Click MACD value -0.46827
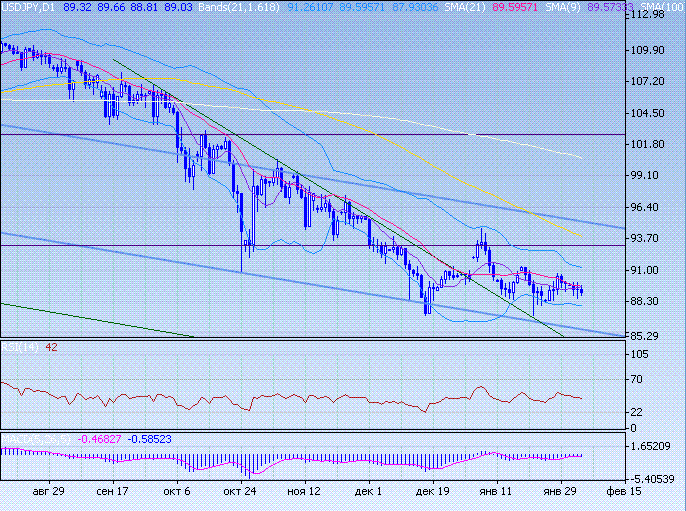Viewport: 686px width, 511px height. [x=98, y=439]
